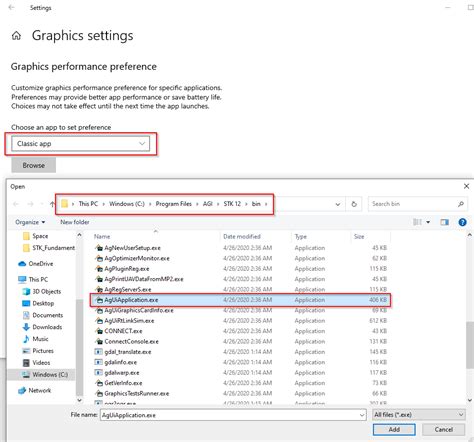Click New folder

tap(75, 222)
